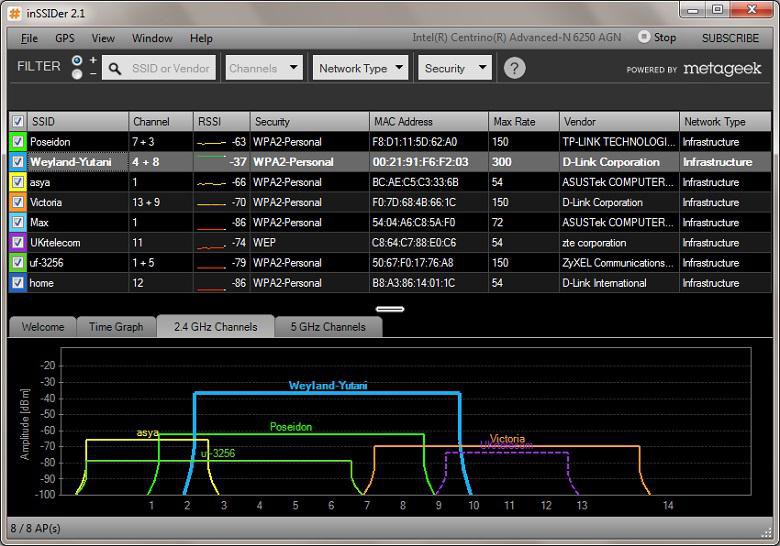Click the Poseidon RSSI signal graph
Screen dimensions: 780x546
[211, 142]
